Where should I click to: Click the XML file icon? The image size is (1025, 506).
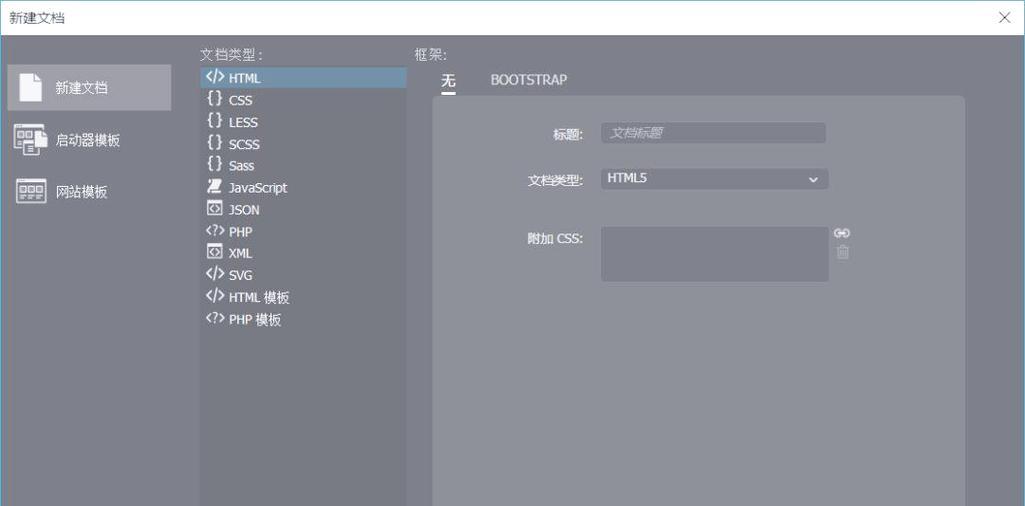pyautogui.click(x=214, y=252)
